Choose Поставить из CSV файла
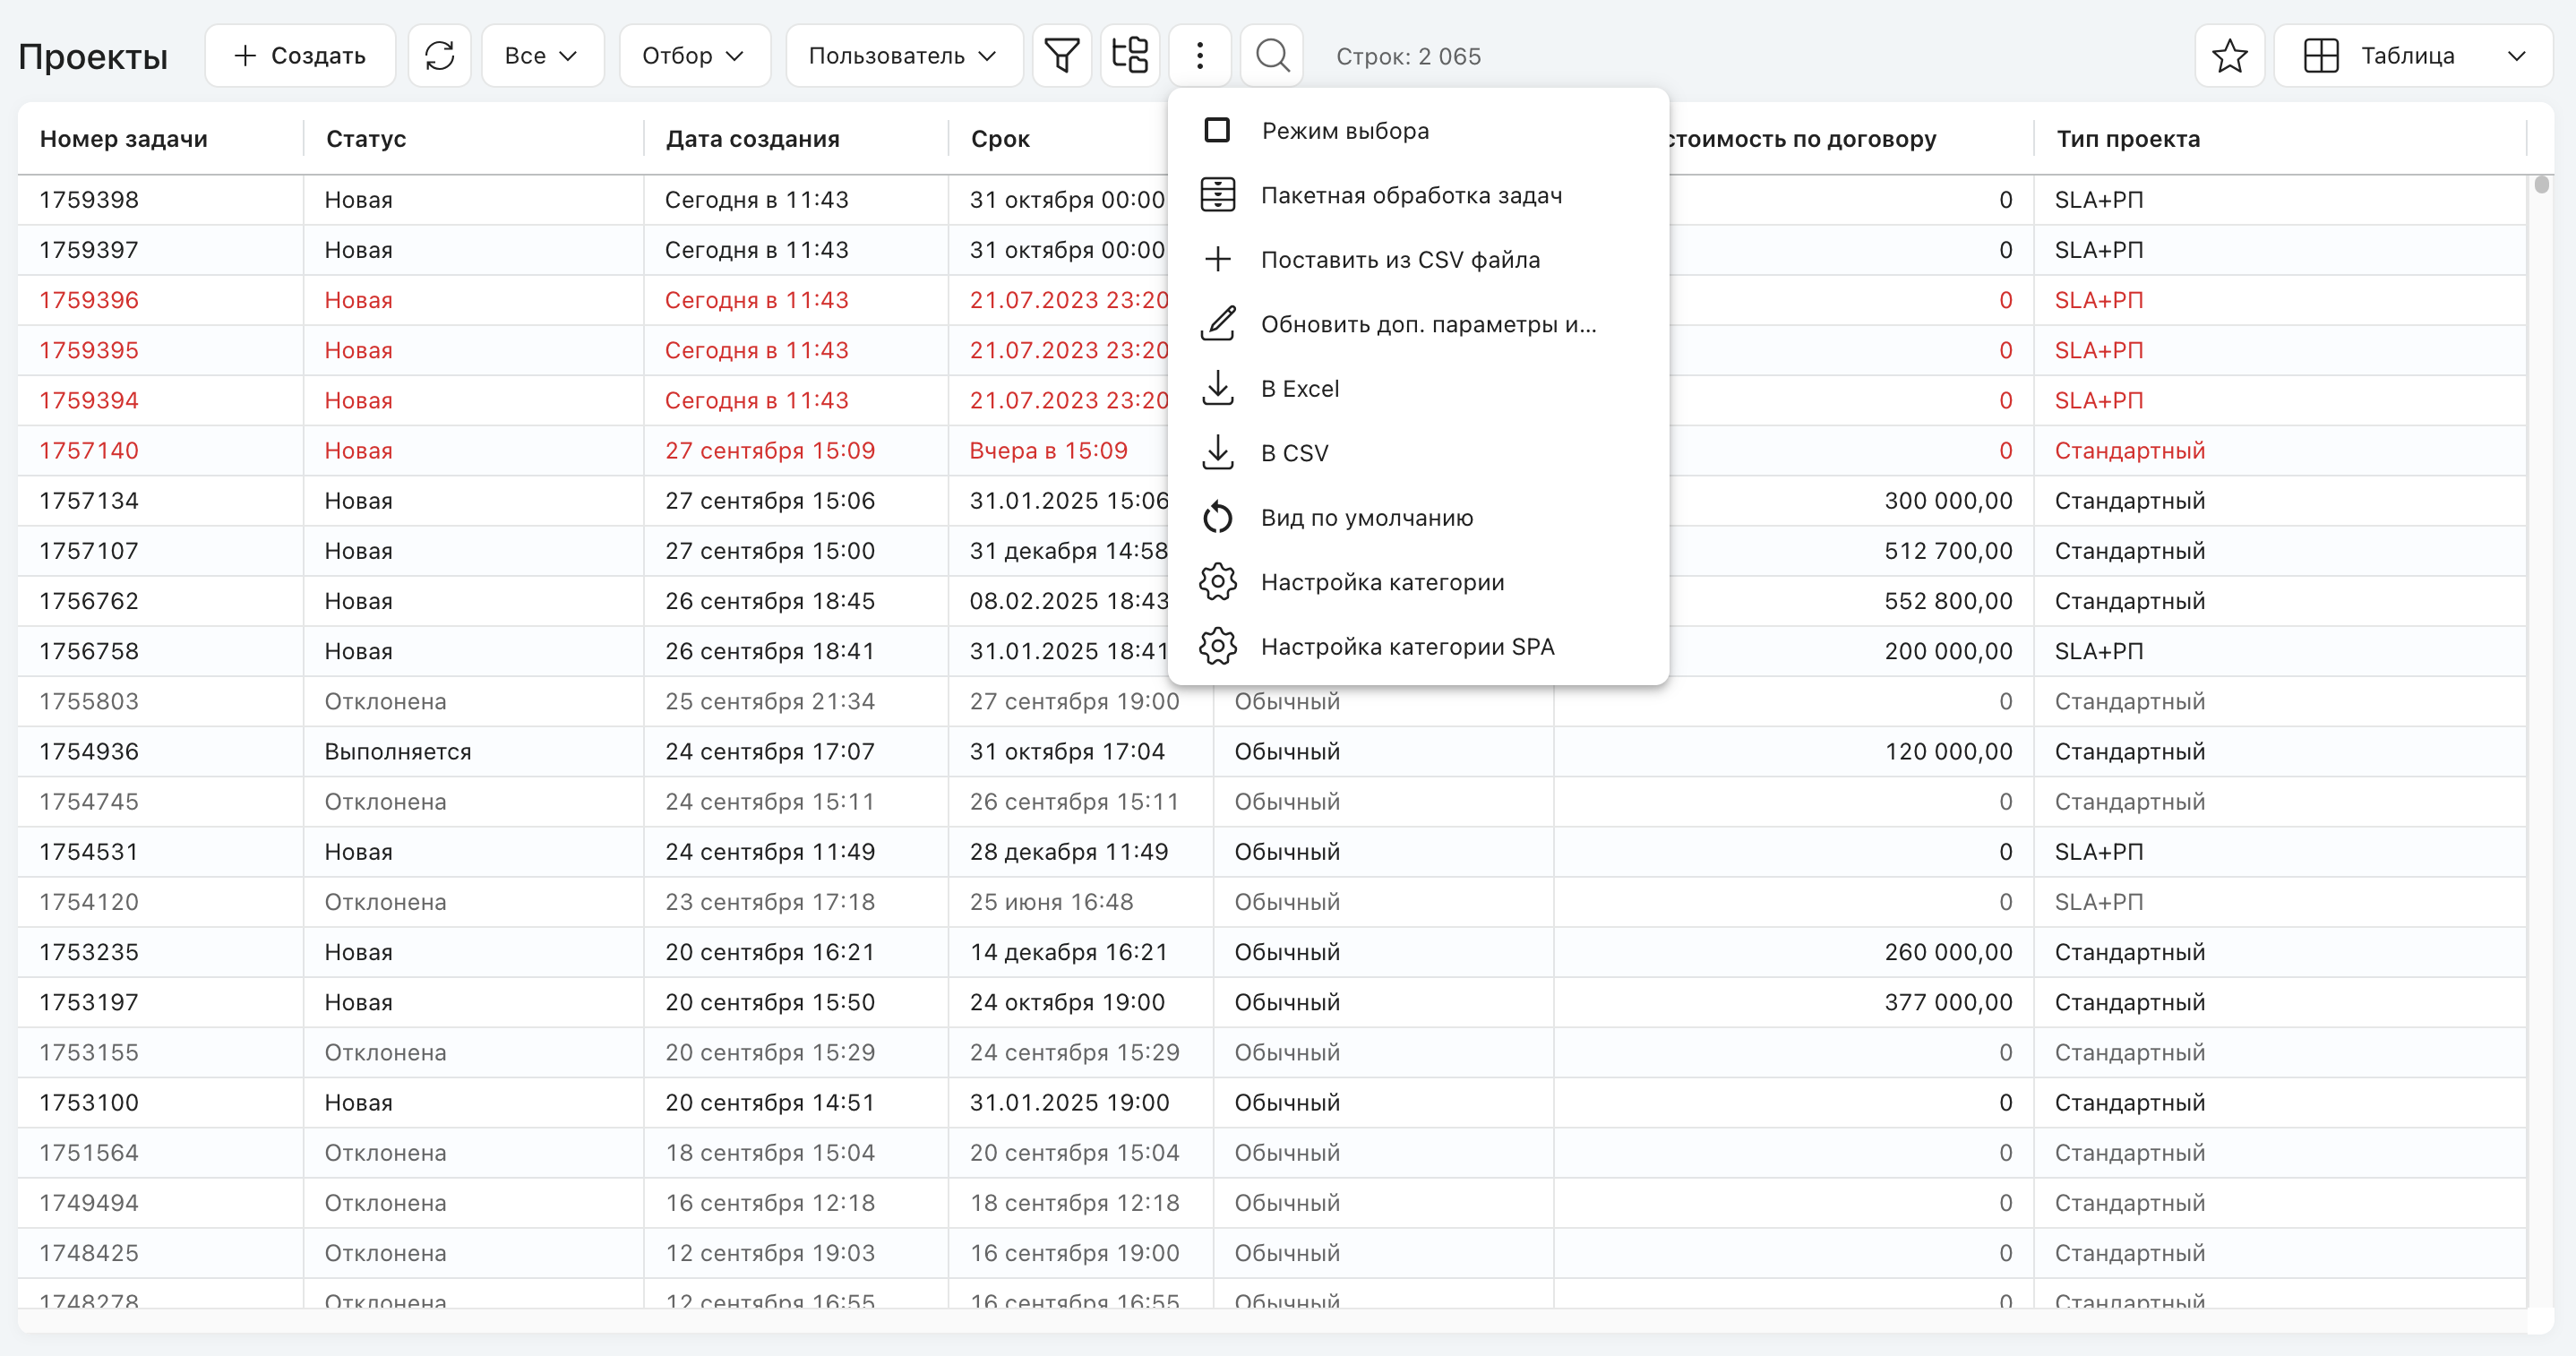This screenshot has width=2576, height=1356. pyautogui.click(x=1418, y=259)
